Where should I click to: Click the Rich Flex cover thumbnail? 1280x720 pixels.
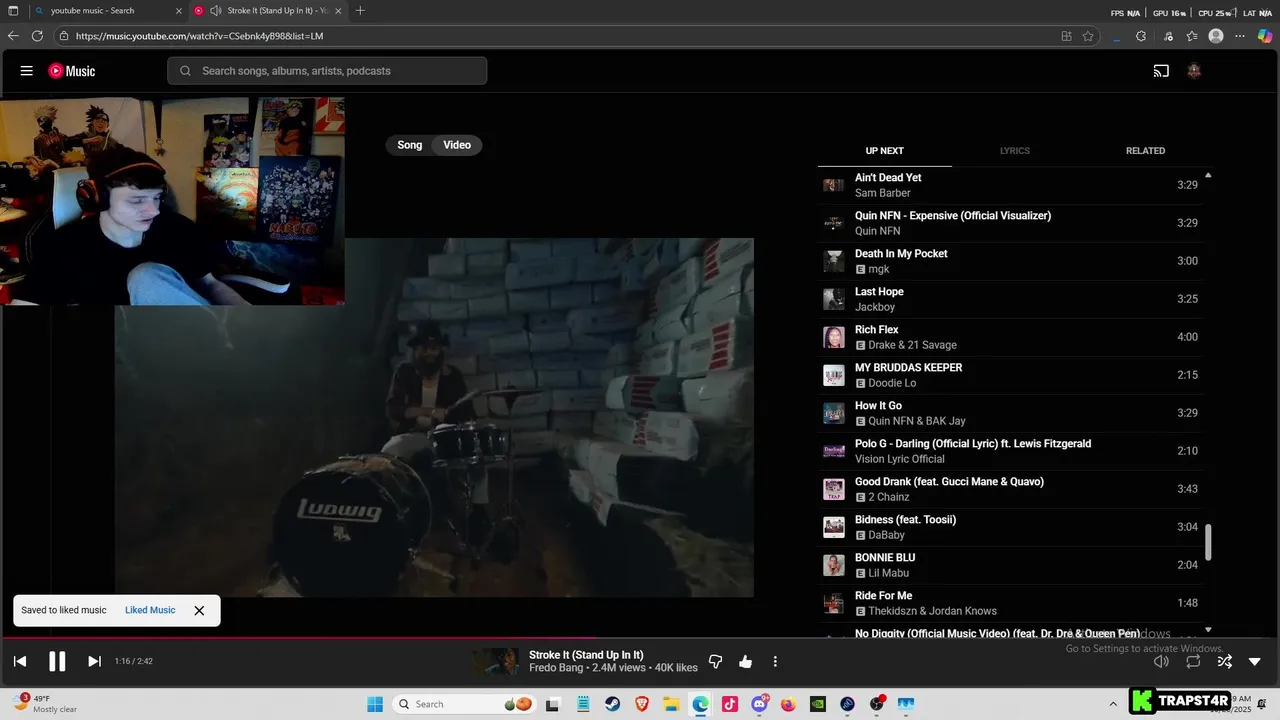tap(833, 337)
